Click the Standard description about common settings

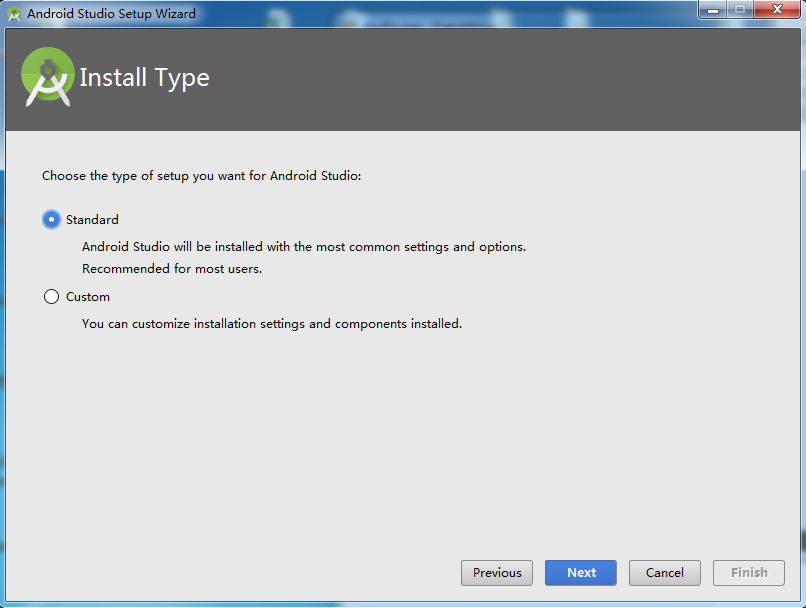[304, 247]
